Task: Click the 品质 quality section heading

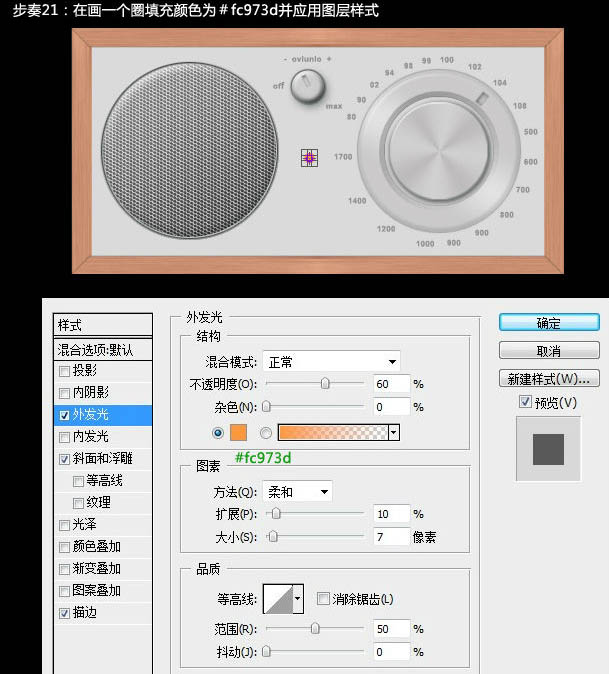Action: tap(208, 569)
